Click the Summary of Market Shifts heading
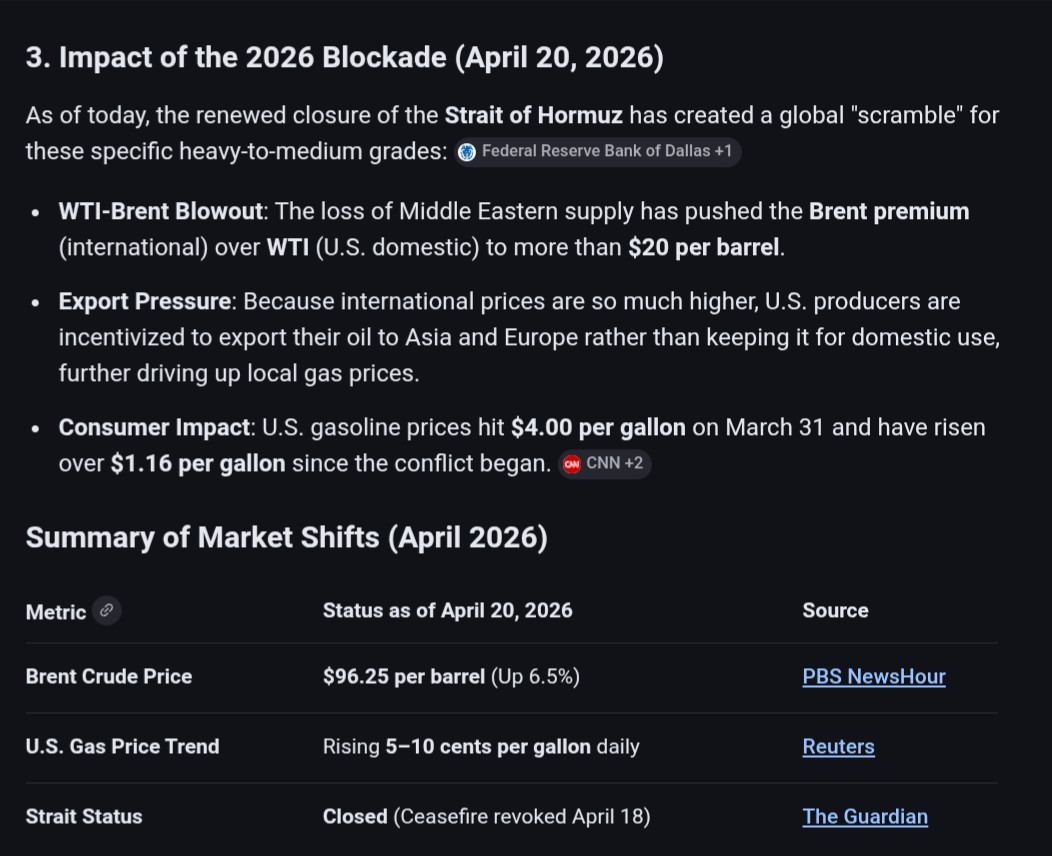The height and width of the screenshot is (856, 1052). pyautogui.click(x=286, y=538)
